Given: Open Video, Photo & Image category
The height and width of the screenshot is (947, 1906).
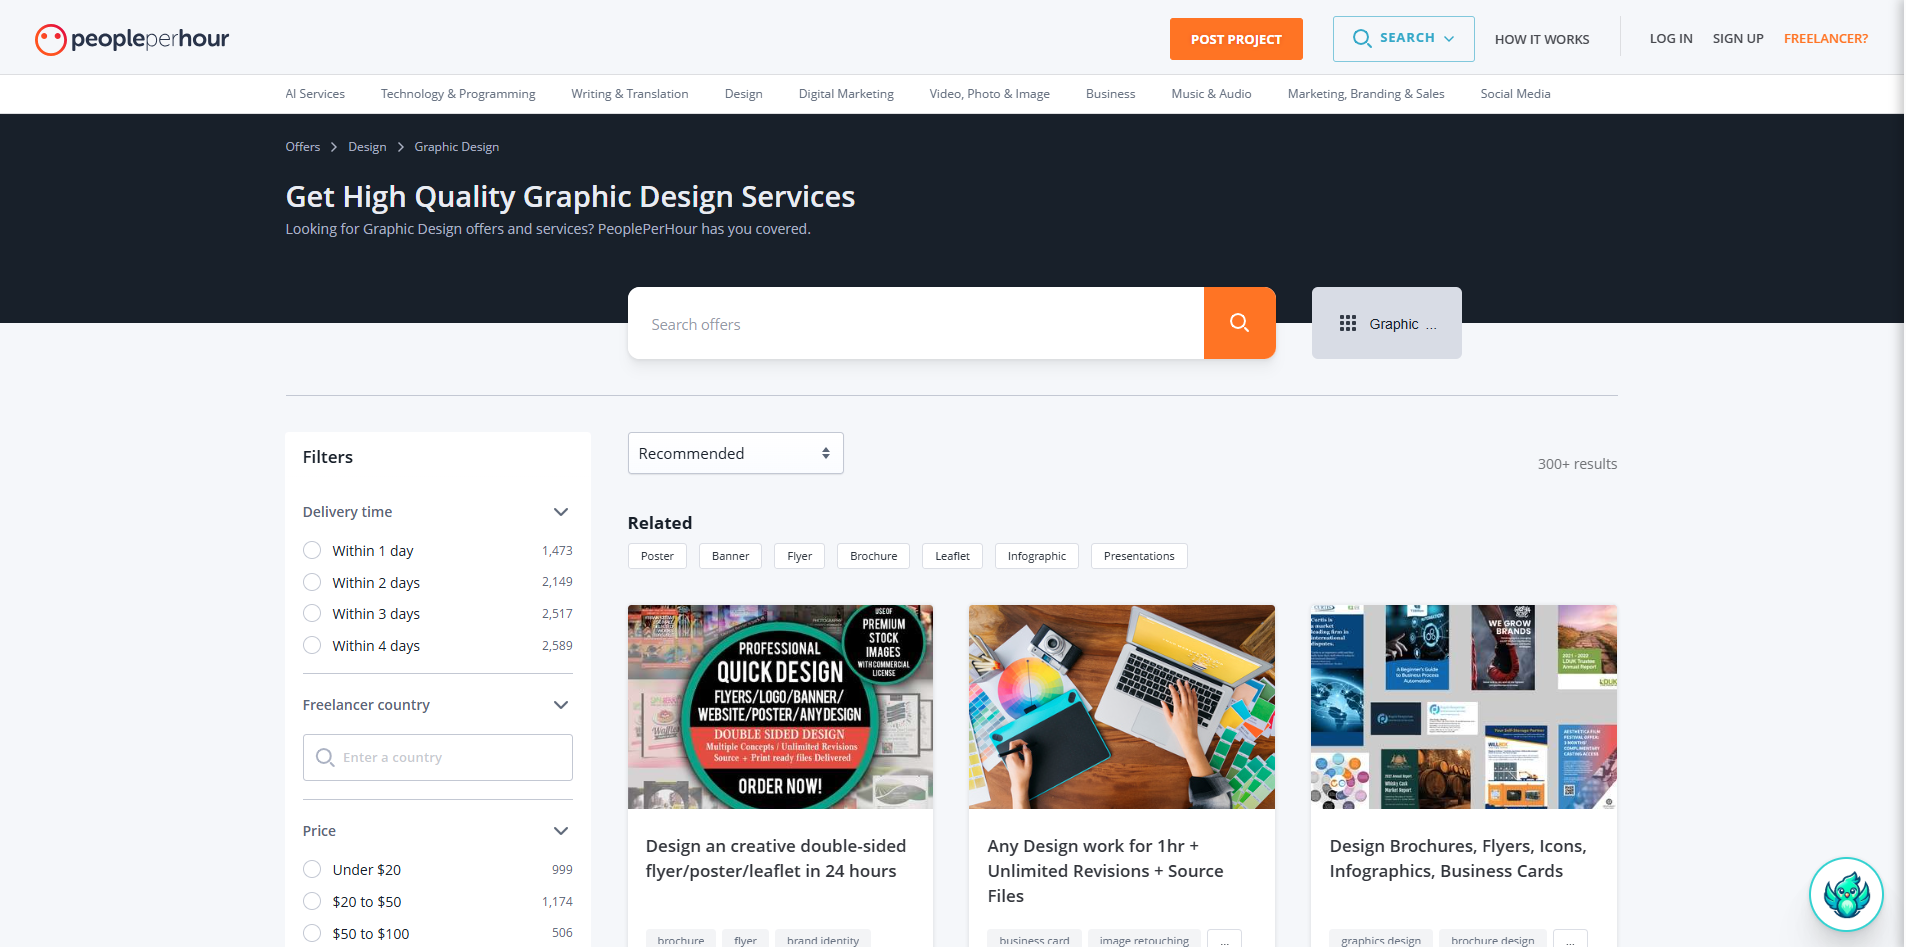Looking at the screenshot, I should [x=989, y=94].
